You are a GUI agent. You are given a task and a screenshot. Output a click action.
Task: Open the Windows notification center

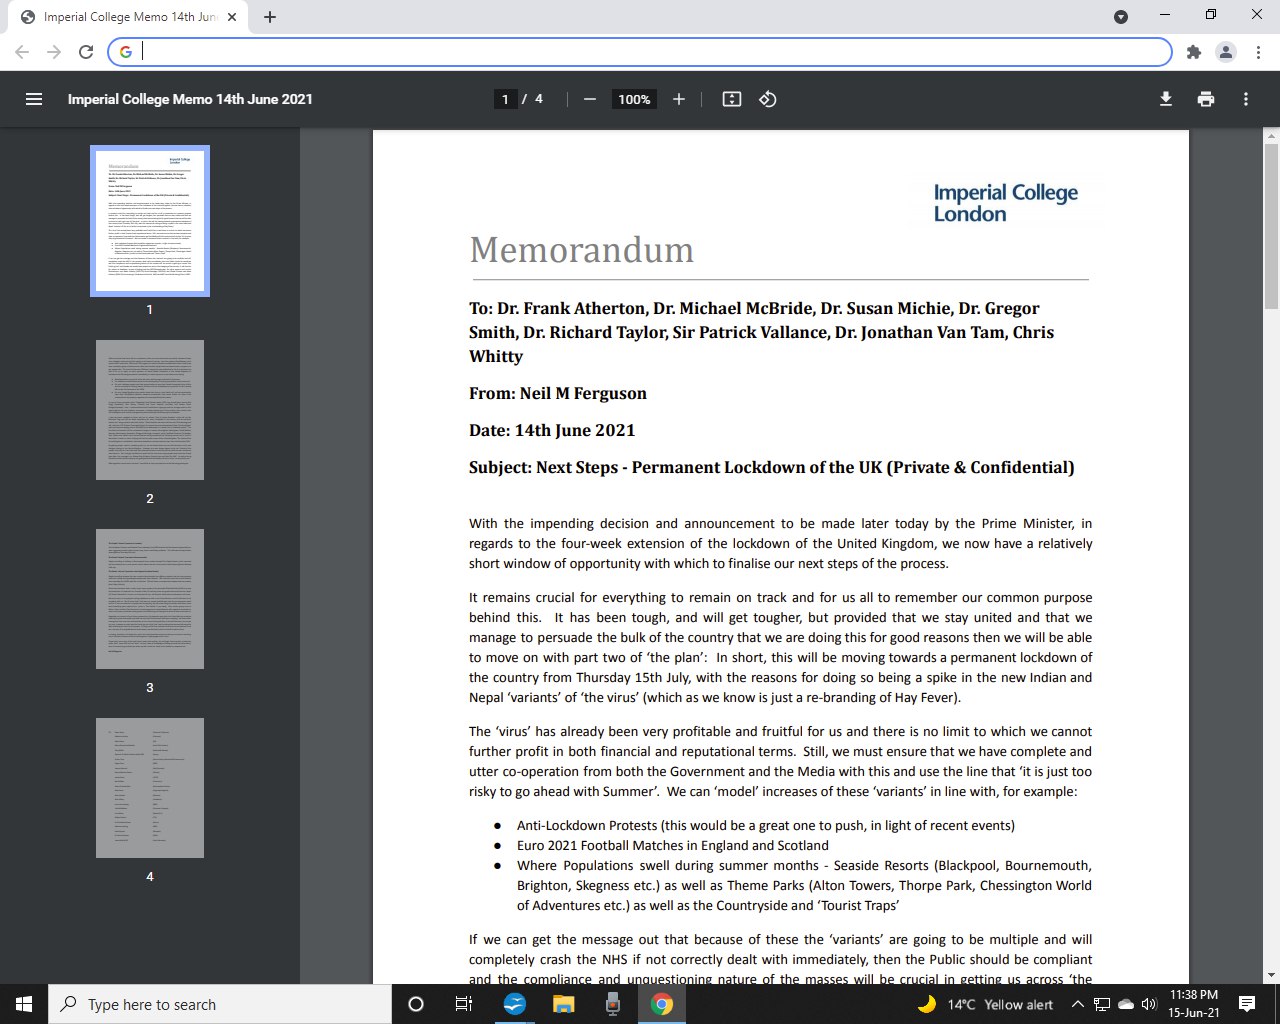point(1247,1004)
